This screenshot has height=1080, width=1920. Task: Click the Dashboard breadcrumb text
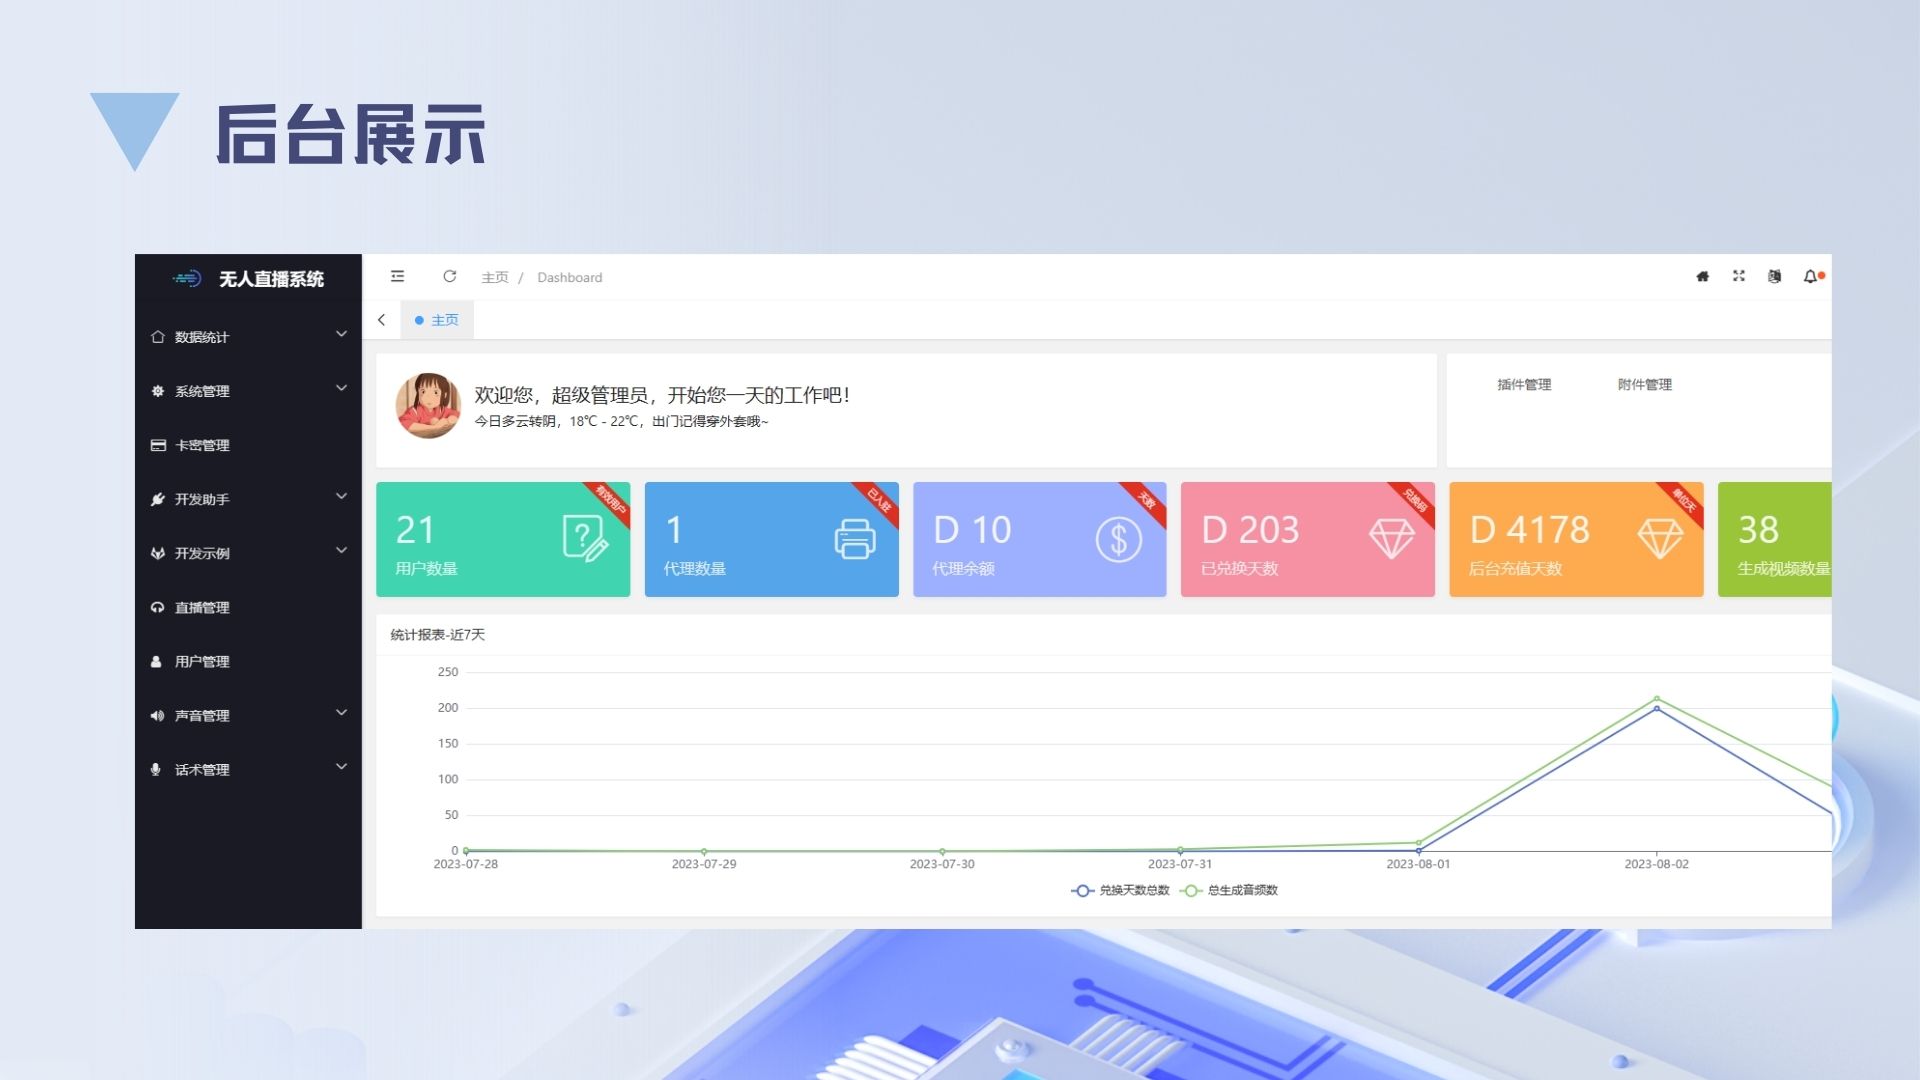point(570,277)
